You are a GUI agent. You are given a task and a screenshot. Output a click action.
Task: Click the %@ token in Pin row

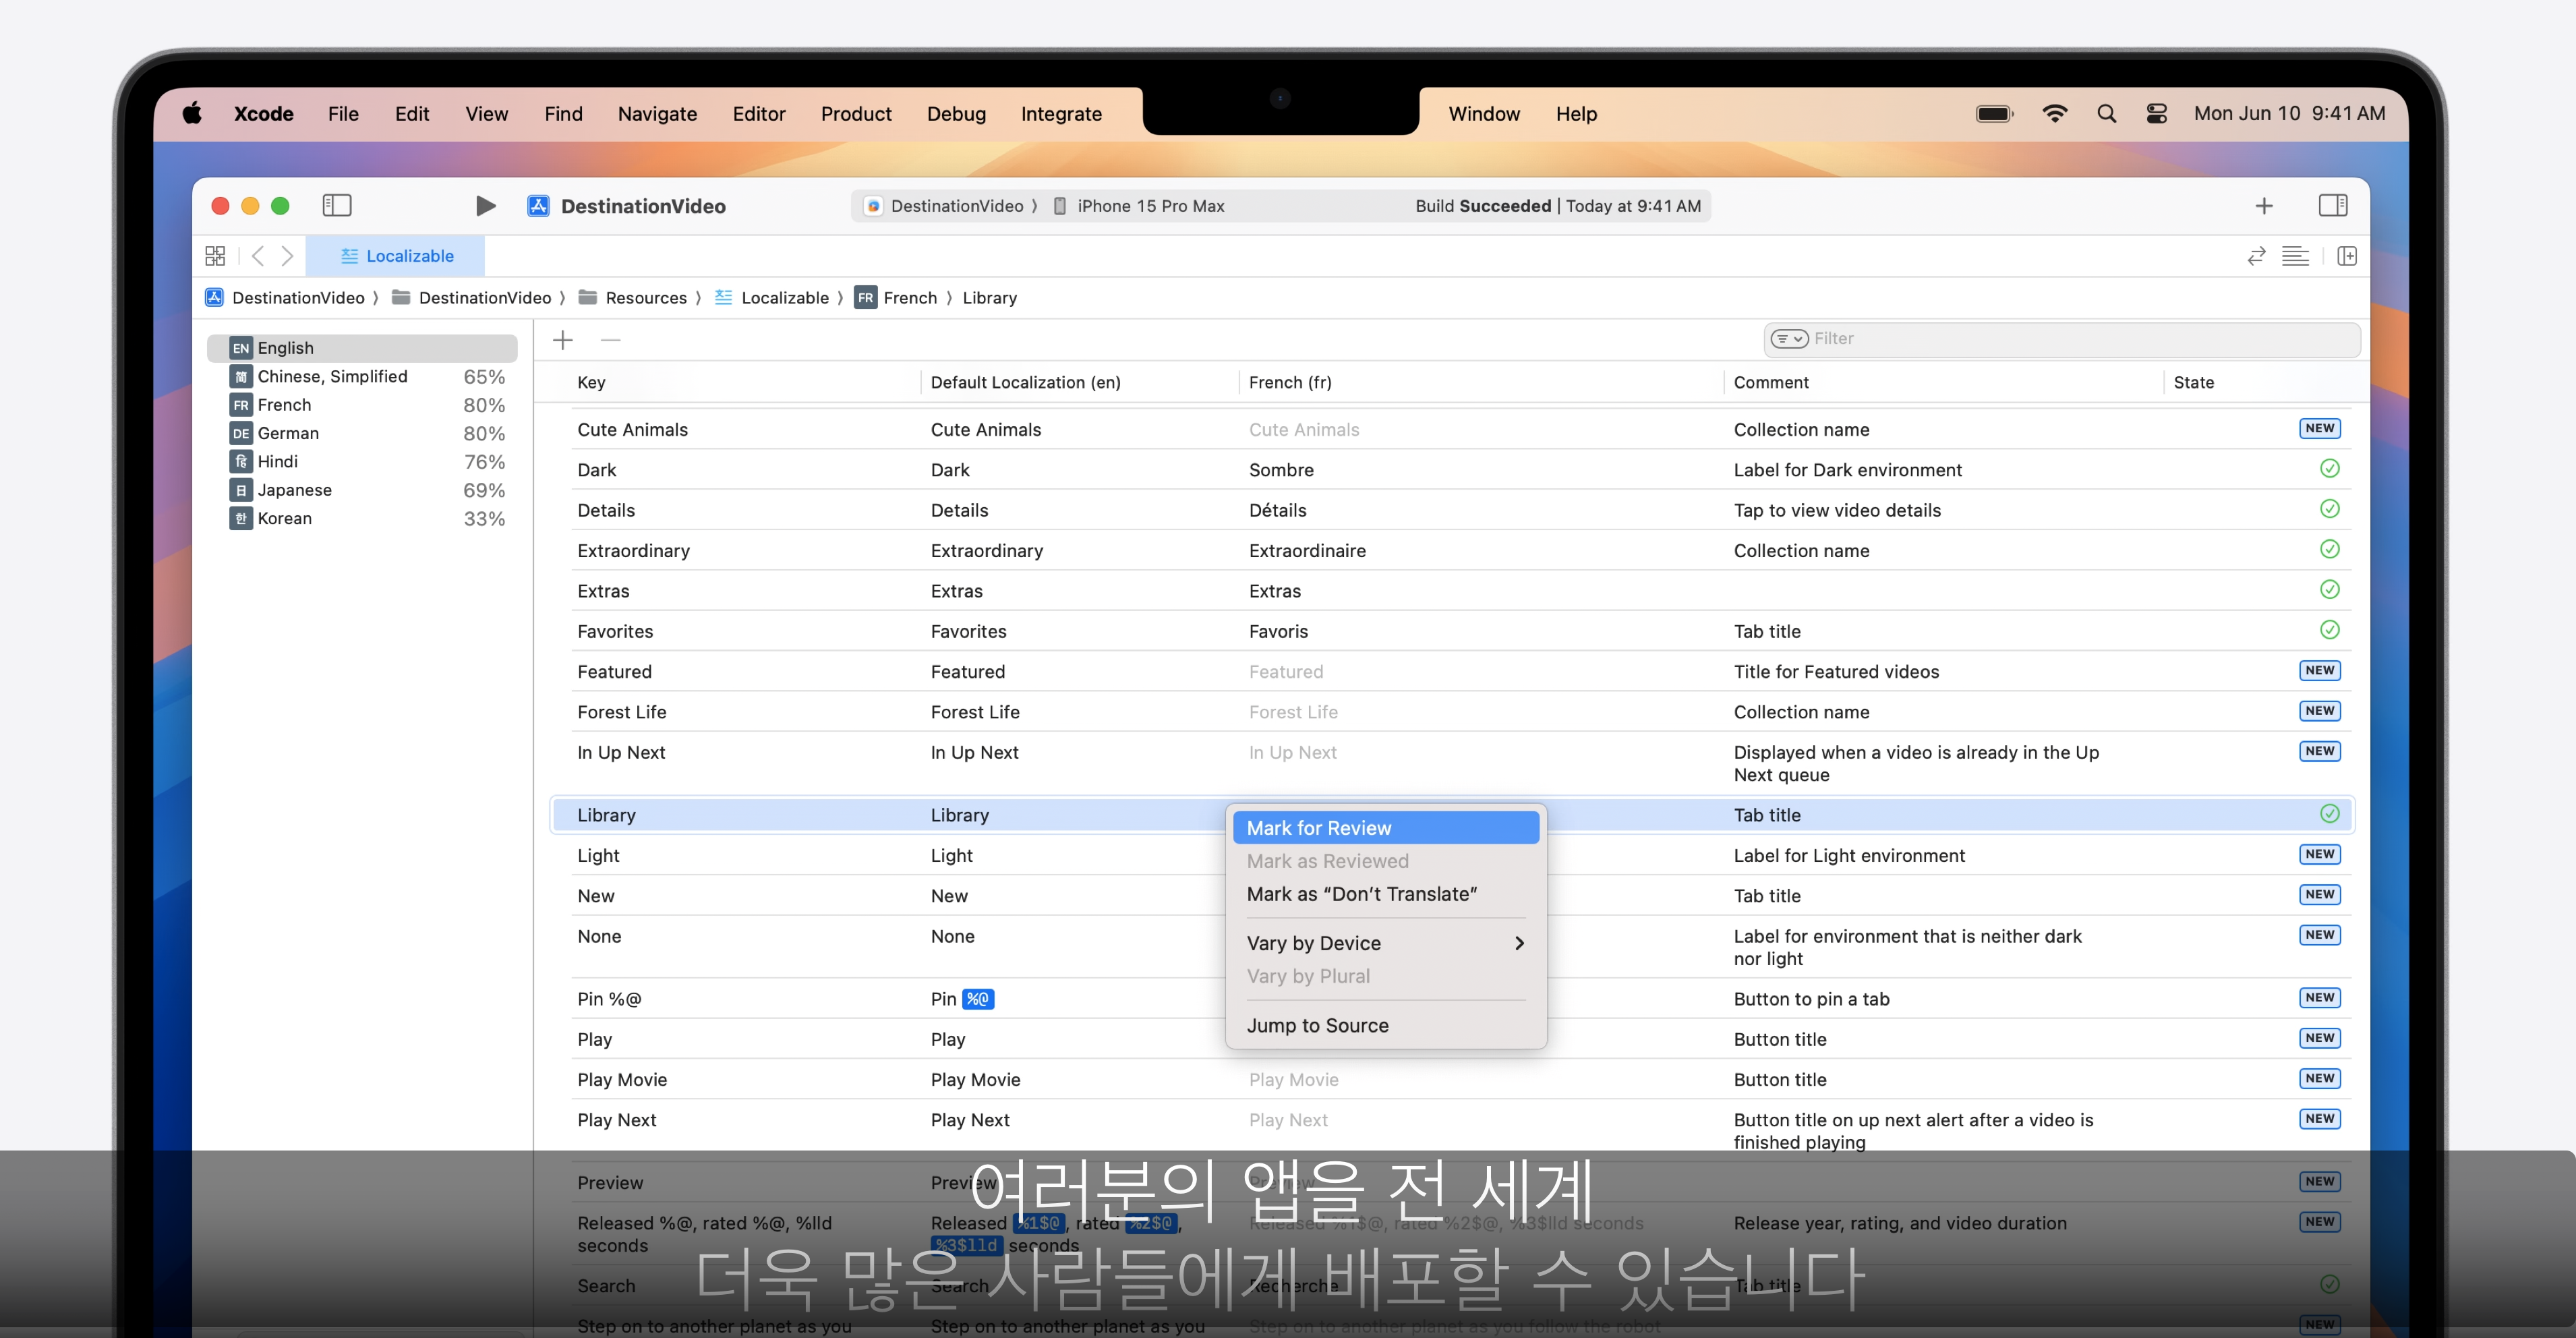point(977,999)
